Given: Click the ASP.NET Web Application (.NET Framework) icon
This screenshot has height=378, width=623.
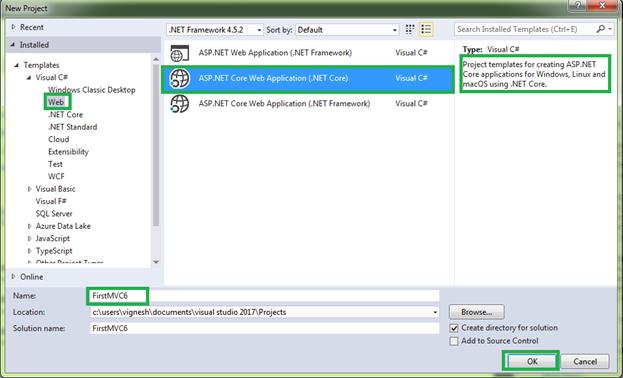Looking at the screenshot, I should (x=180, y=53).
